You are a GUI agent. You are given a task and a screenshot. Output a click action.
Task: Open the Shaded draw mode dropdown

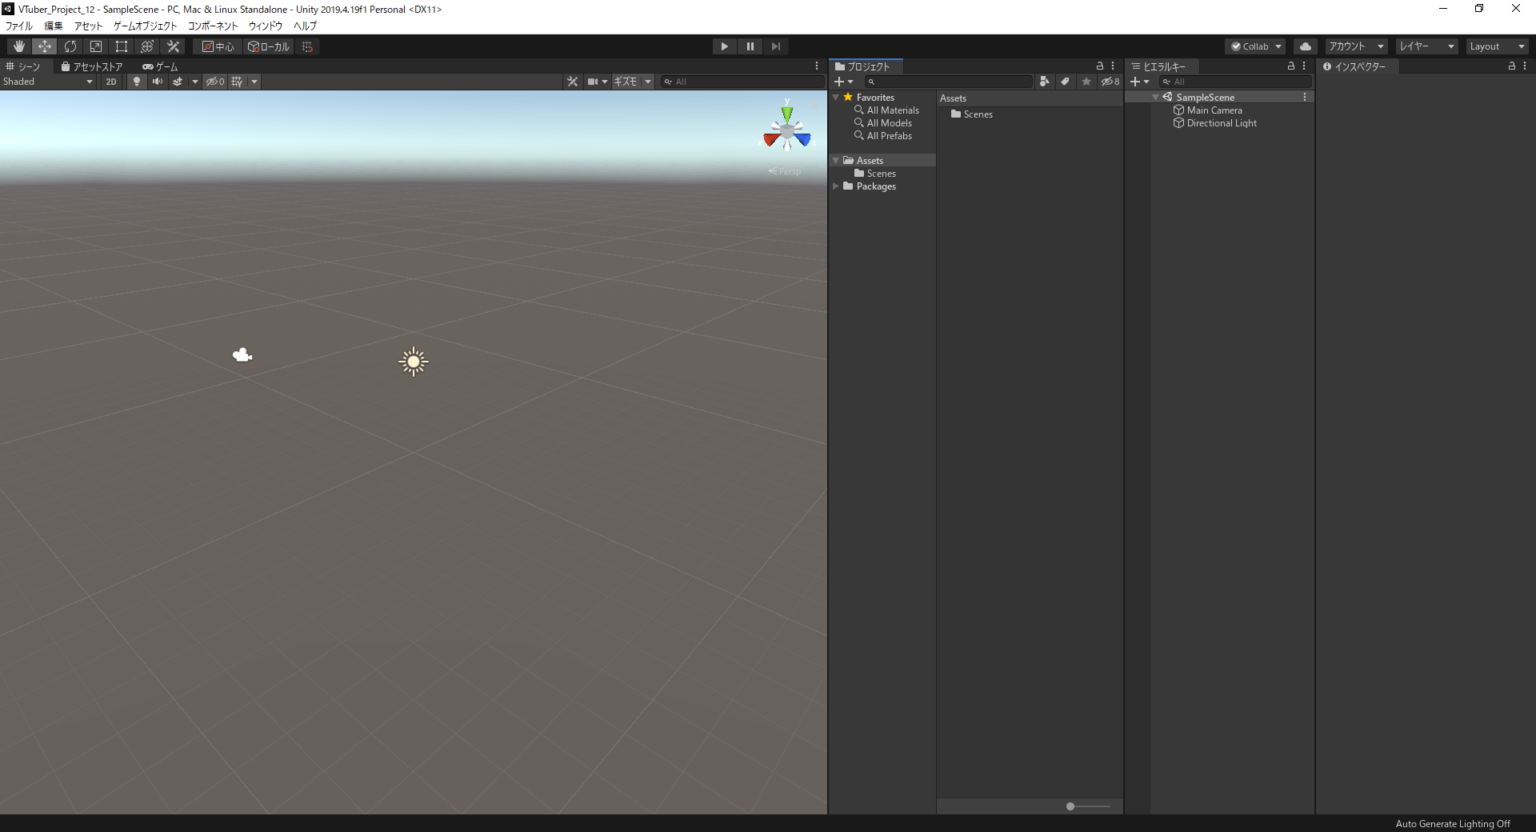(x=48, y=82)
